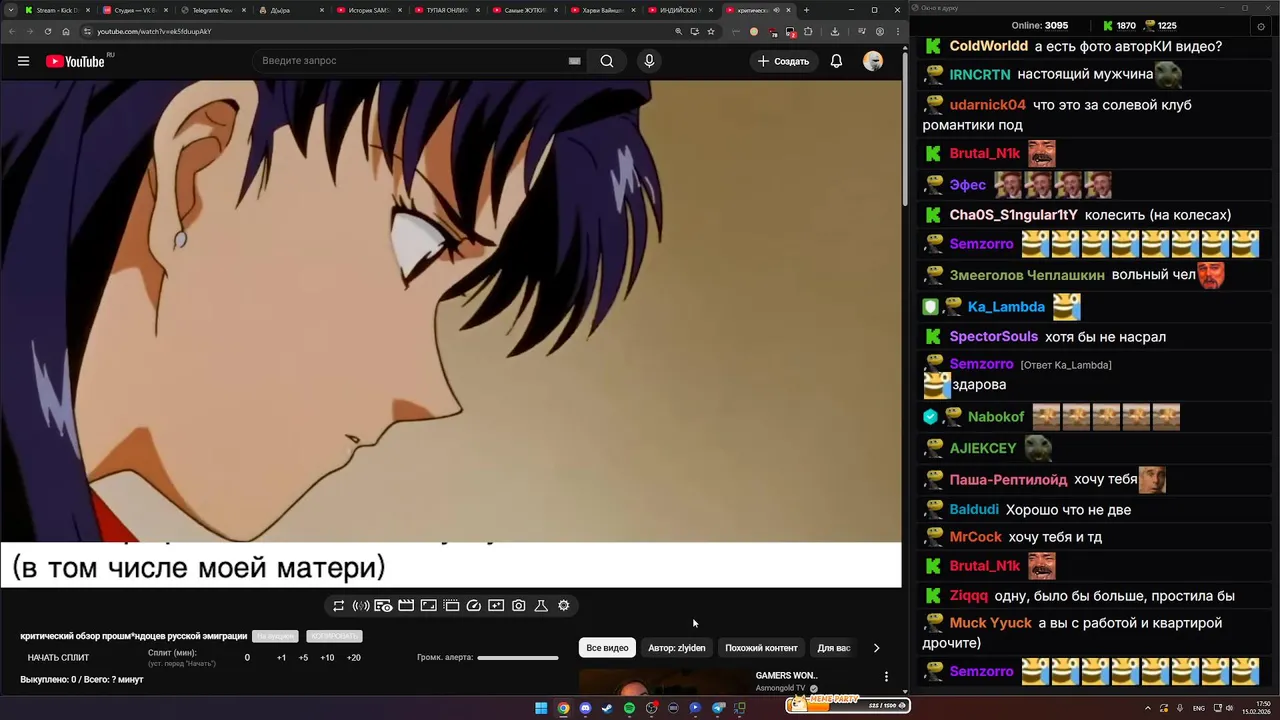Switch to the ТУПАЯ ОНЛАЙН browser tab

446,10
